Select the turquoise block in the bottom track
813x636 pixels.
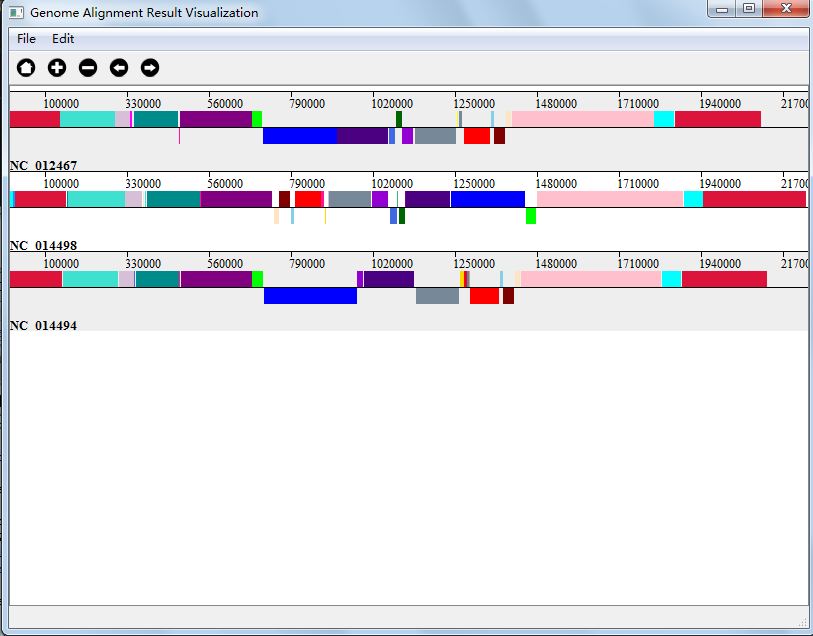91,279
